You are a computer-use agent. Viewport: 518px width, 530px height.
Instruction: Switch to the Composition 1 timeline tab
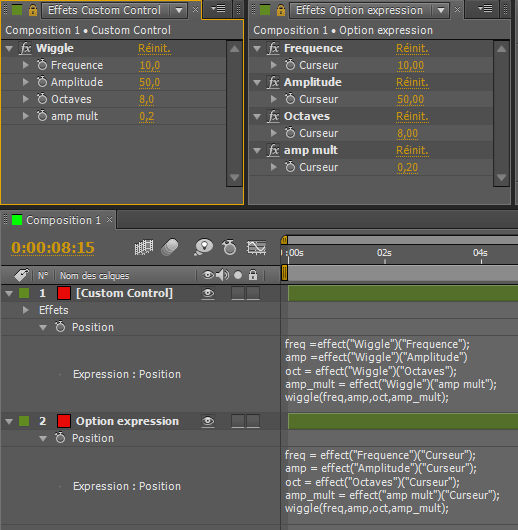click(63, 220)
